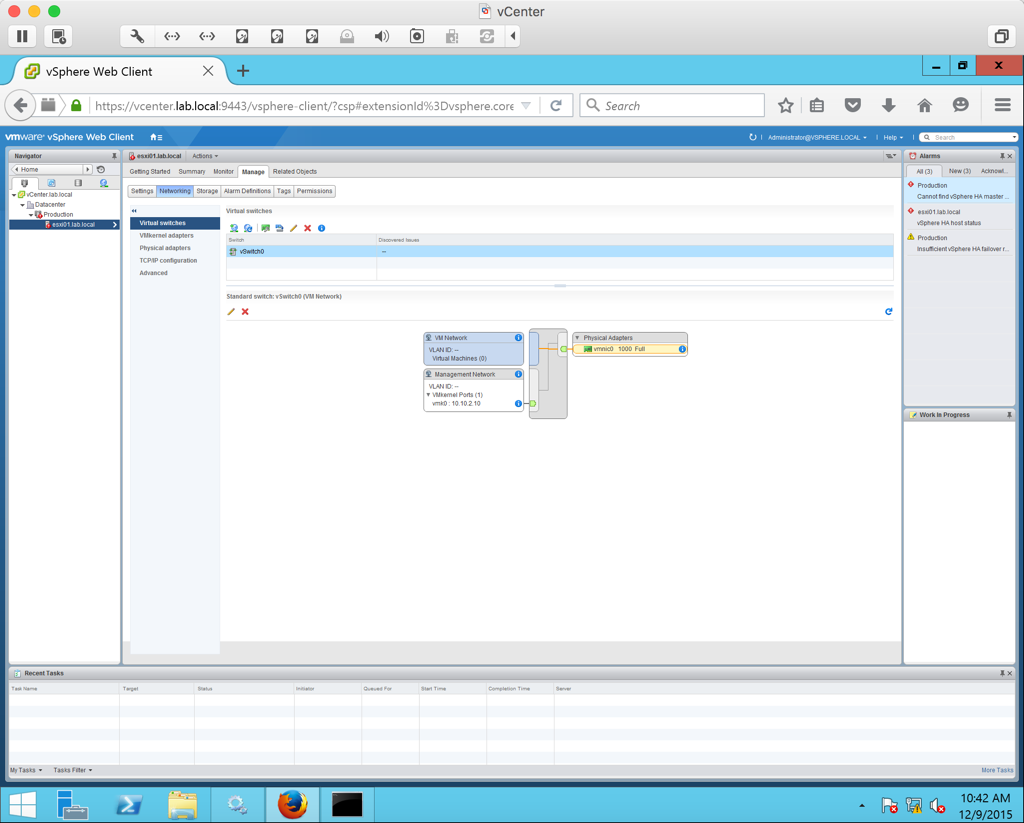
Task: Click the Add host networking icon
Action: tap(234, 228)
